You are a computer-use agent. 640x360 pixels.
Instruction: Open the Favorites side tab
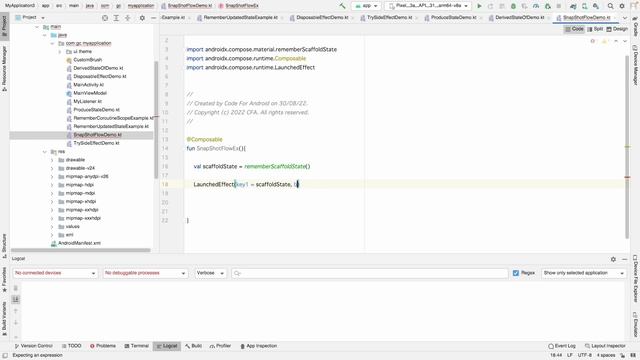coord(4,280)
